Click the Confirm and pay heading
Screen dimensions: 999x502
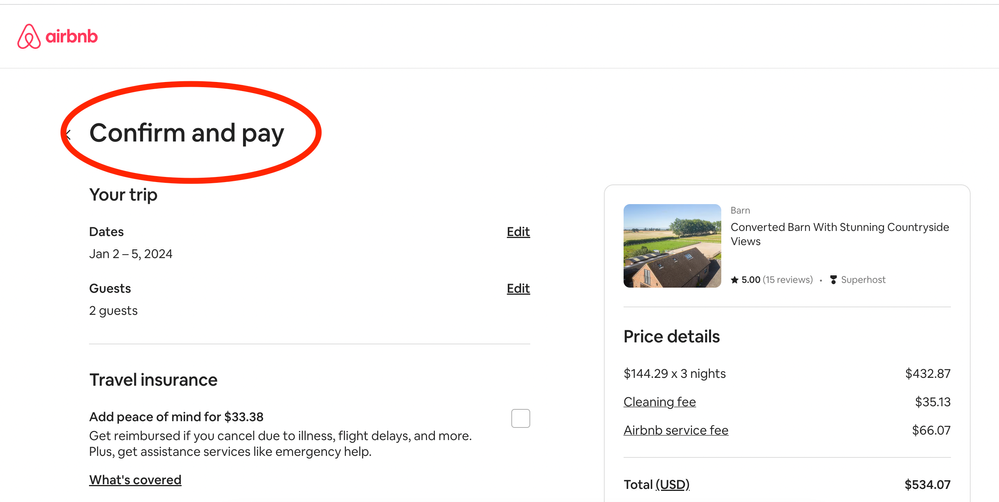click(187, 133)
